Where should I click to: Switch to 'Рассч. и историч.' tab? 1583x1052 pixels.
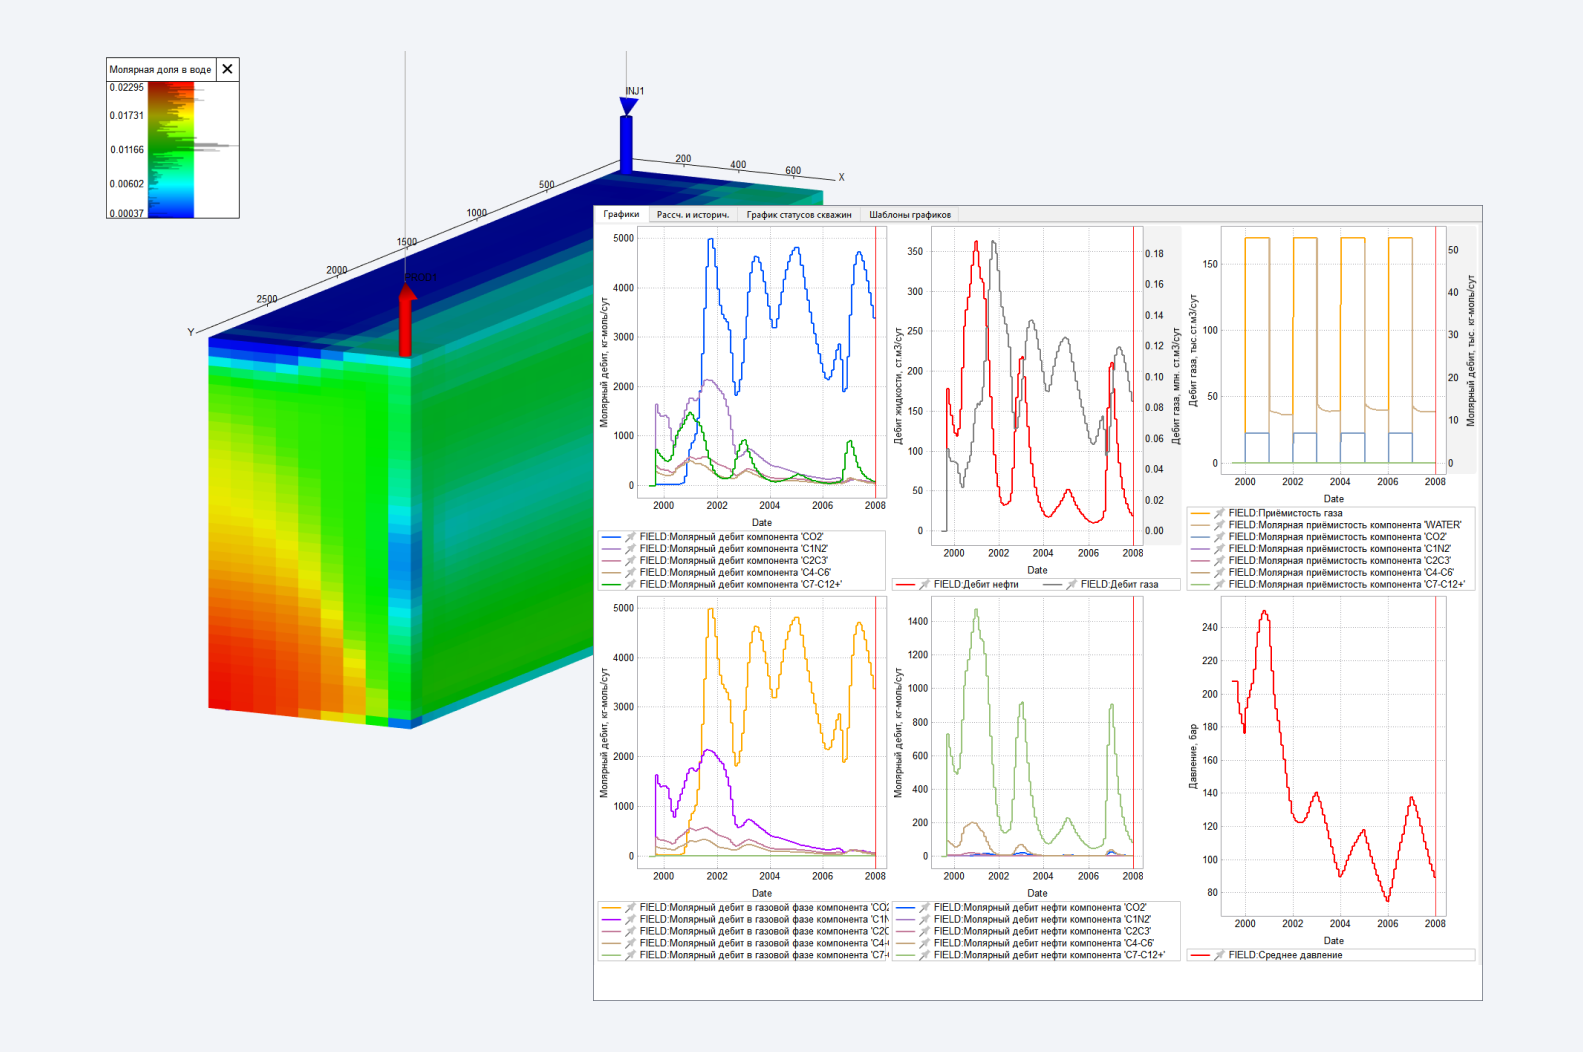[692, 214]
